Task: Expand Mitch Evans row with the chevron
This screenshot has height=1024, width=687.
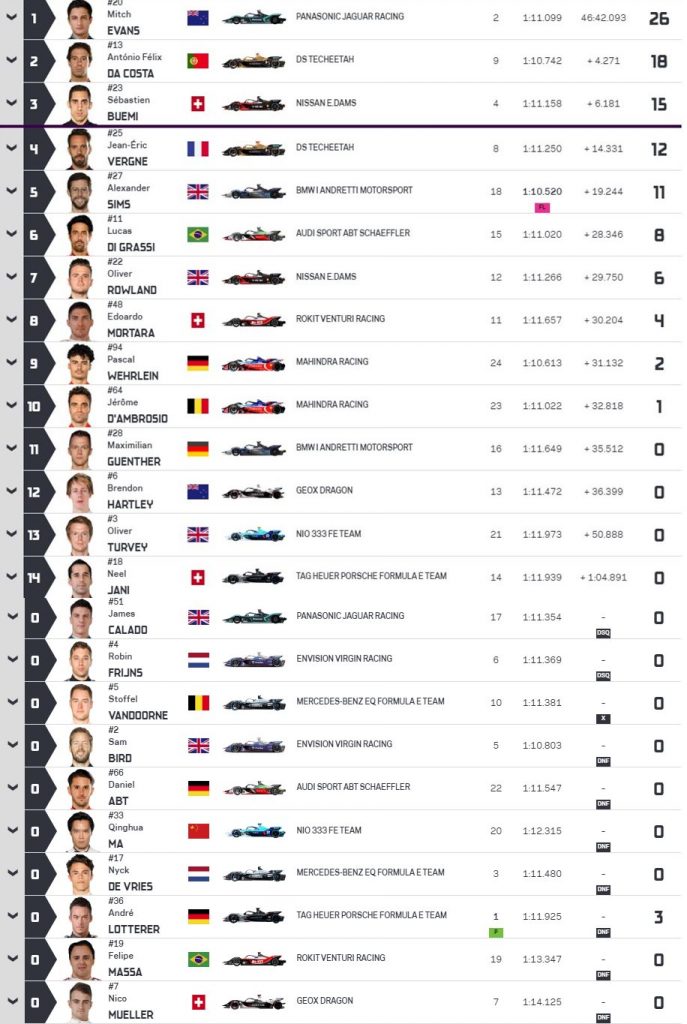Action: (x=12, y=17)
